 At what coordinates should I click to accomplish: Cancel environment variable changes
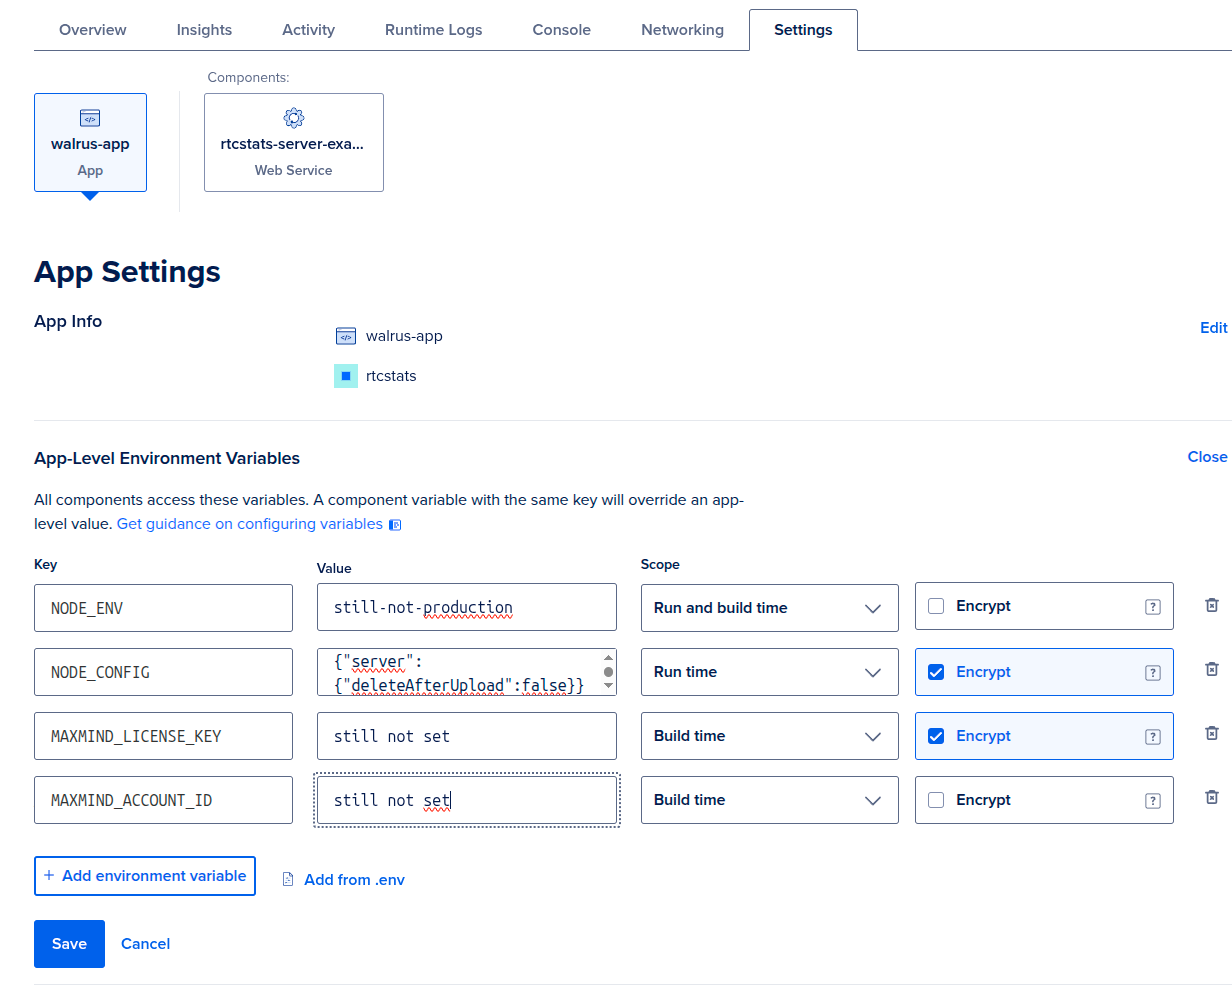(146, 944)
